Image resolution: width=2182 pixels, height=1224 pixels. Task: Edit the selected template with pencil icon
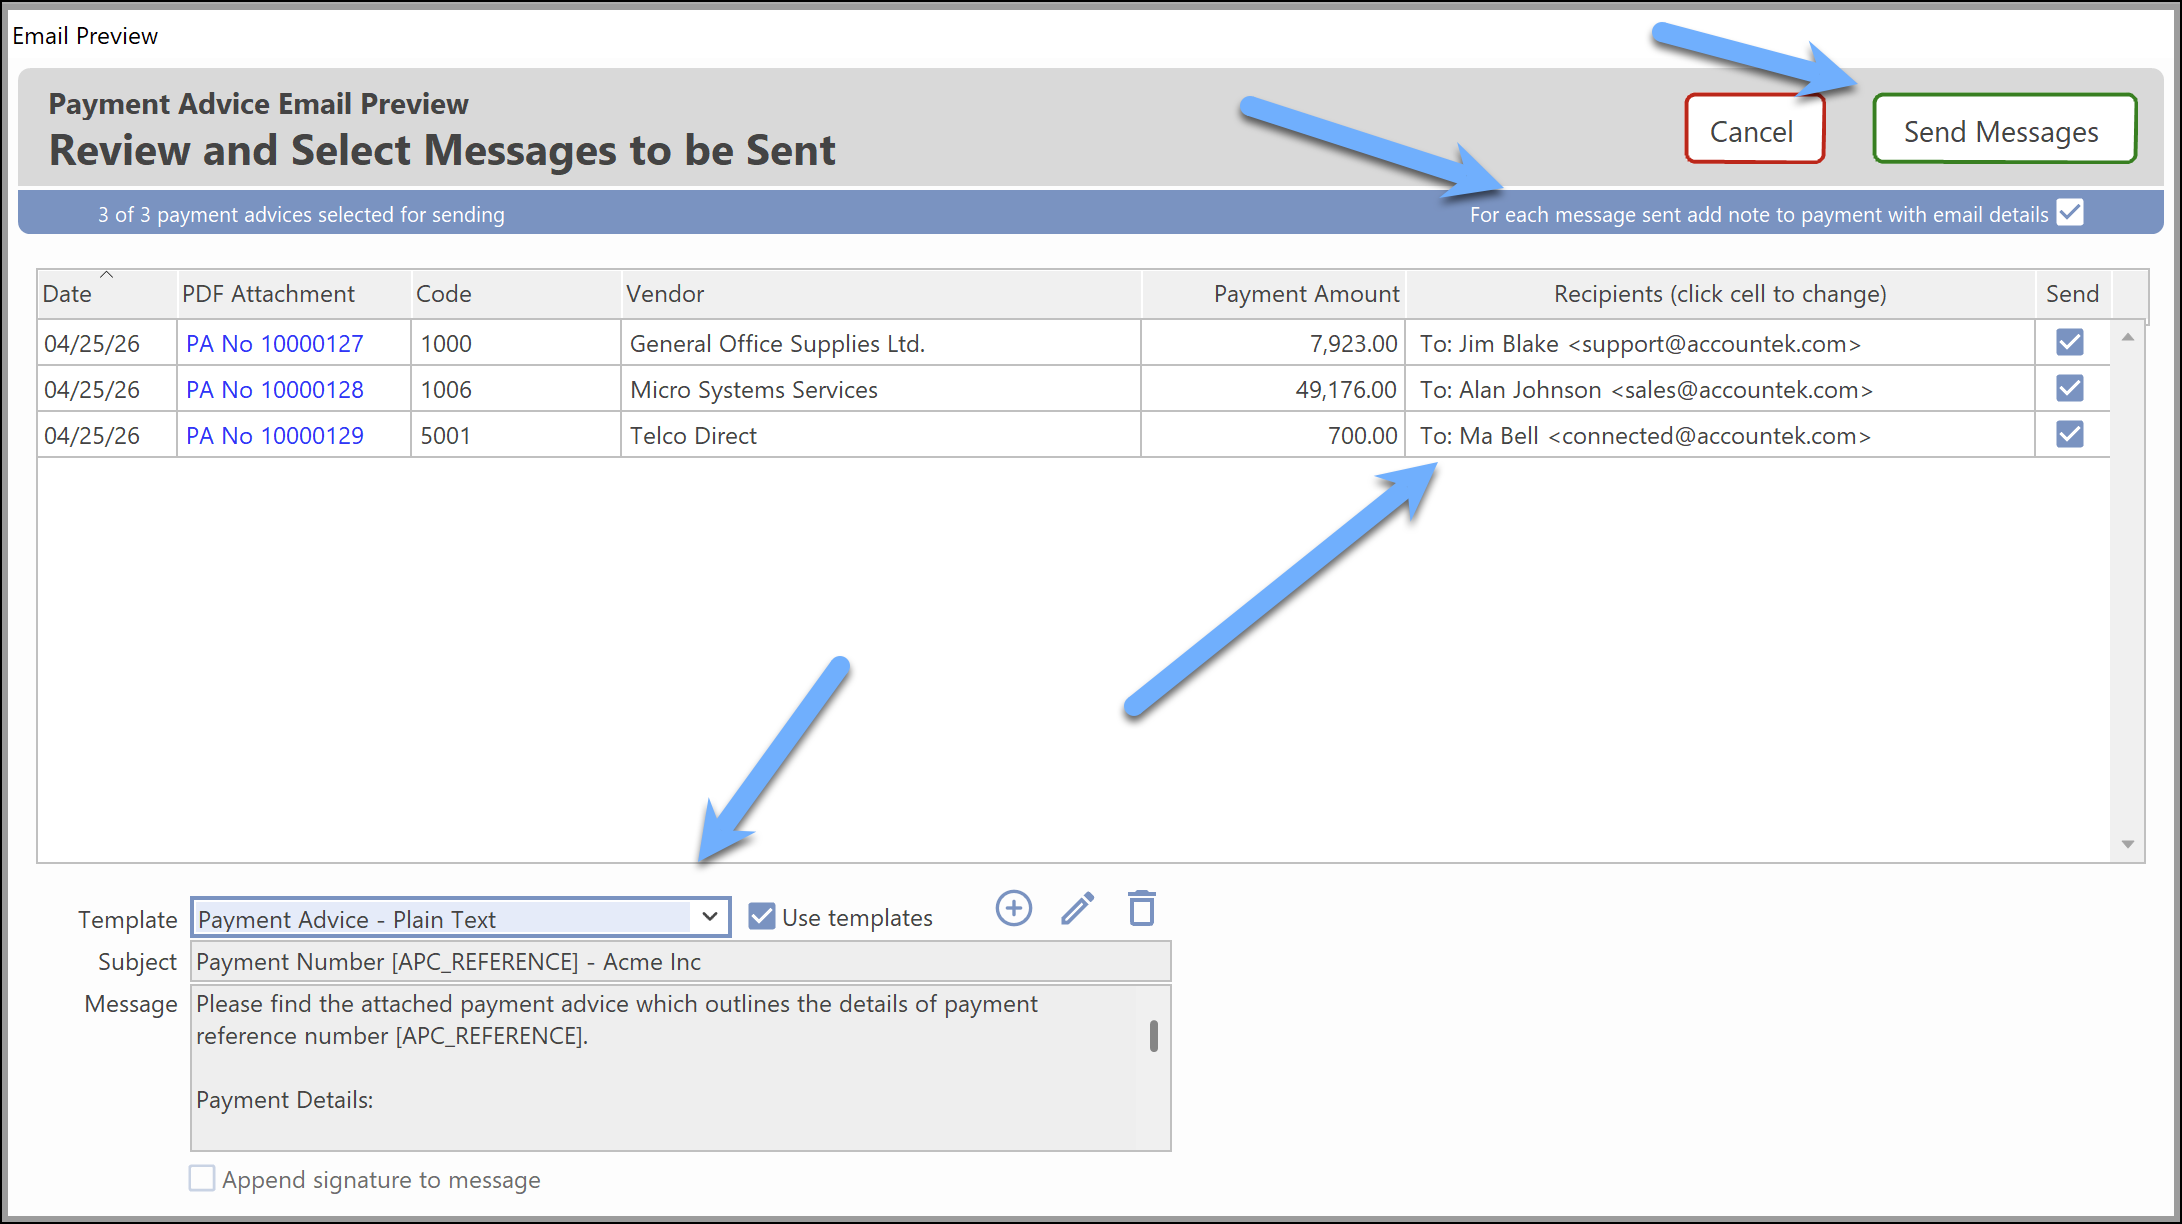pyautogui.click(x=1077, y=908)
